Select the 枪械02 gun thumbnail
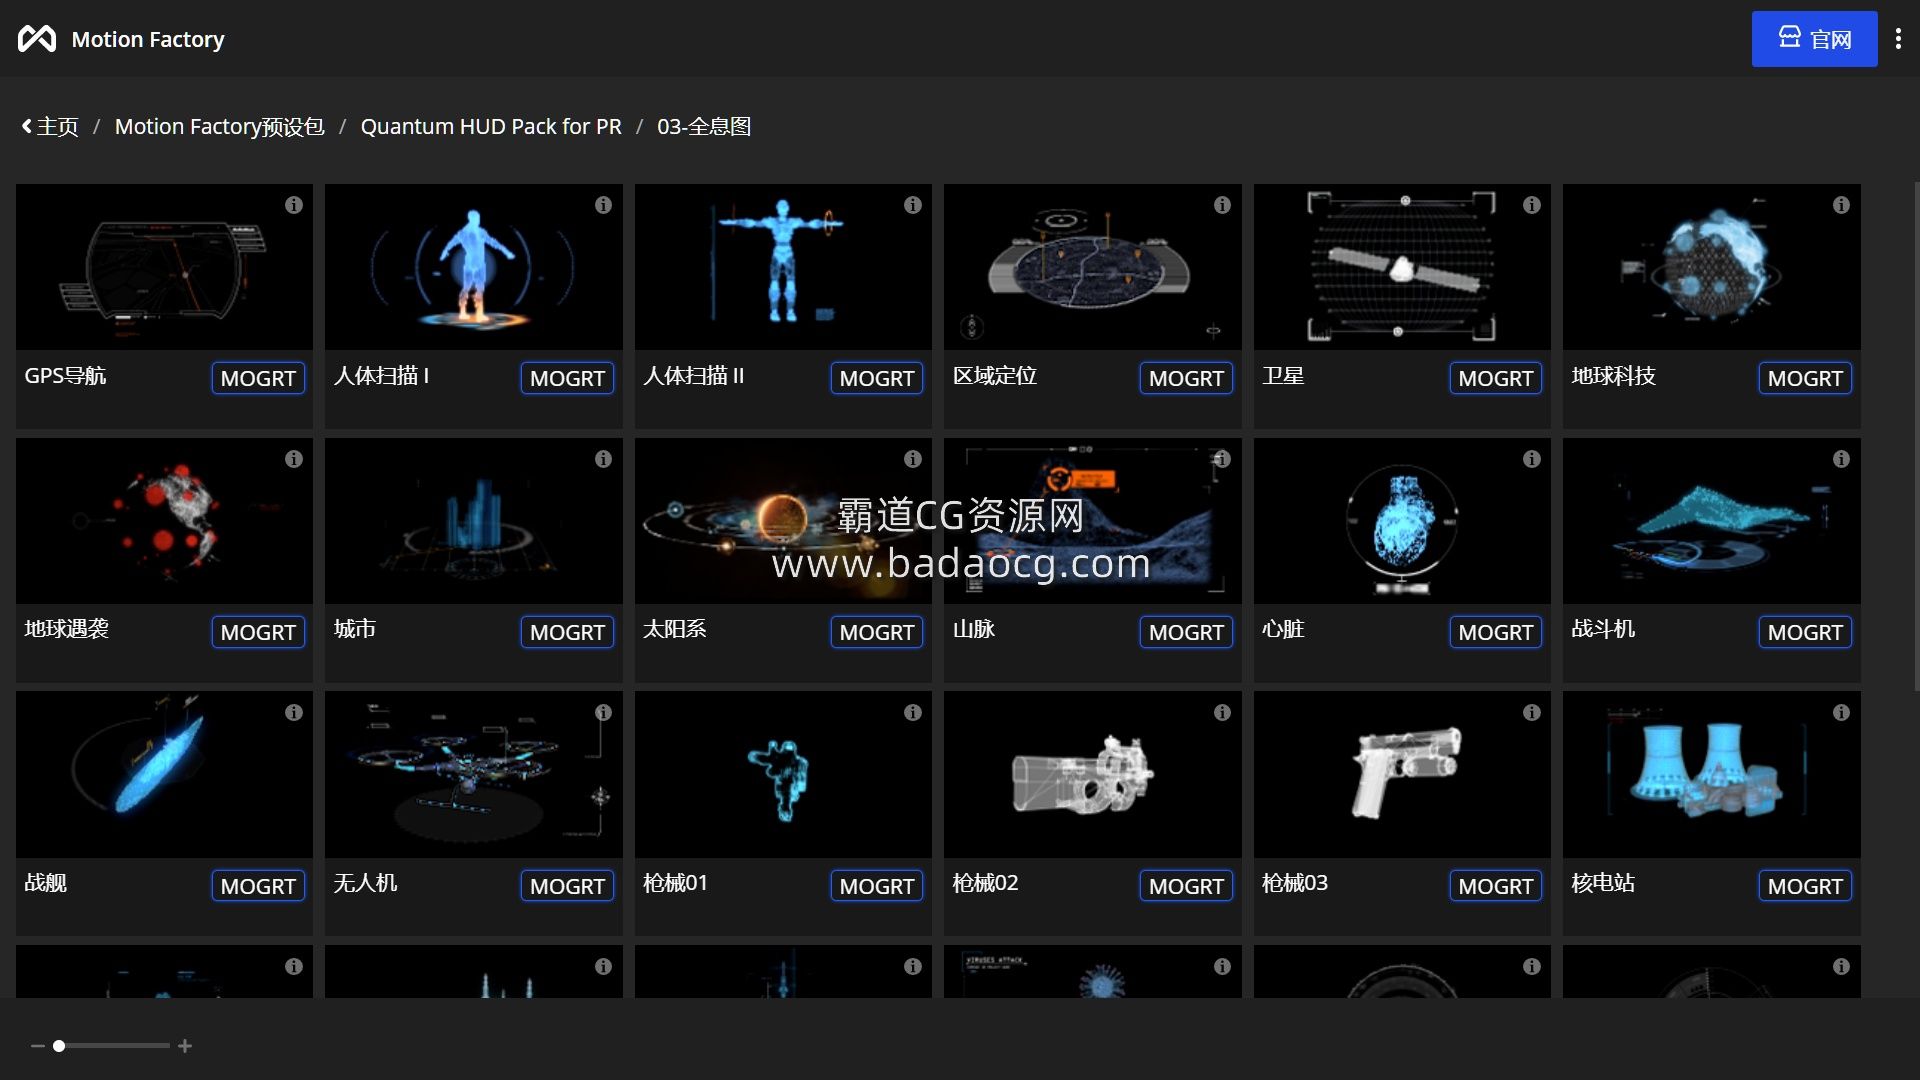The height and width of the screenshot is (1080, 1920). [1092, 775]
